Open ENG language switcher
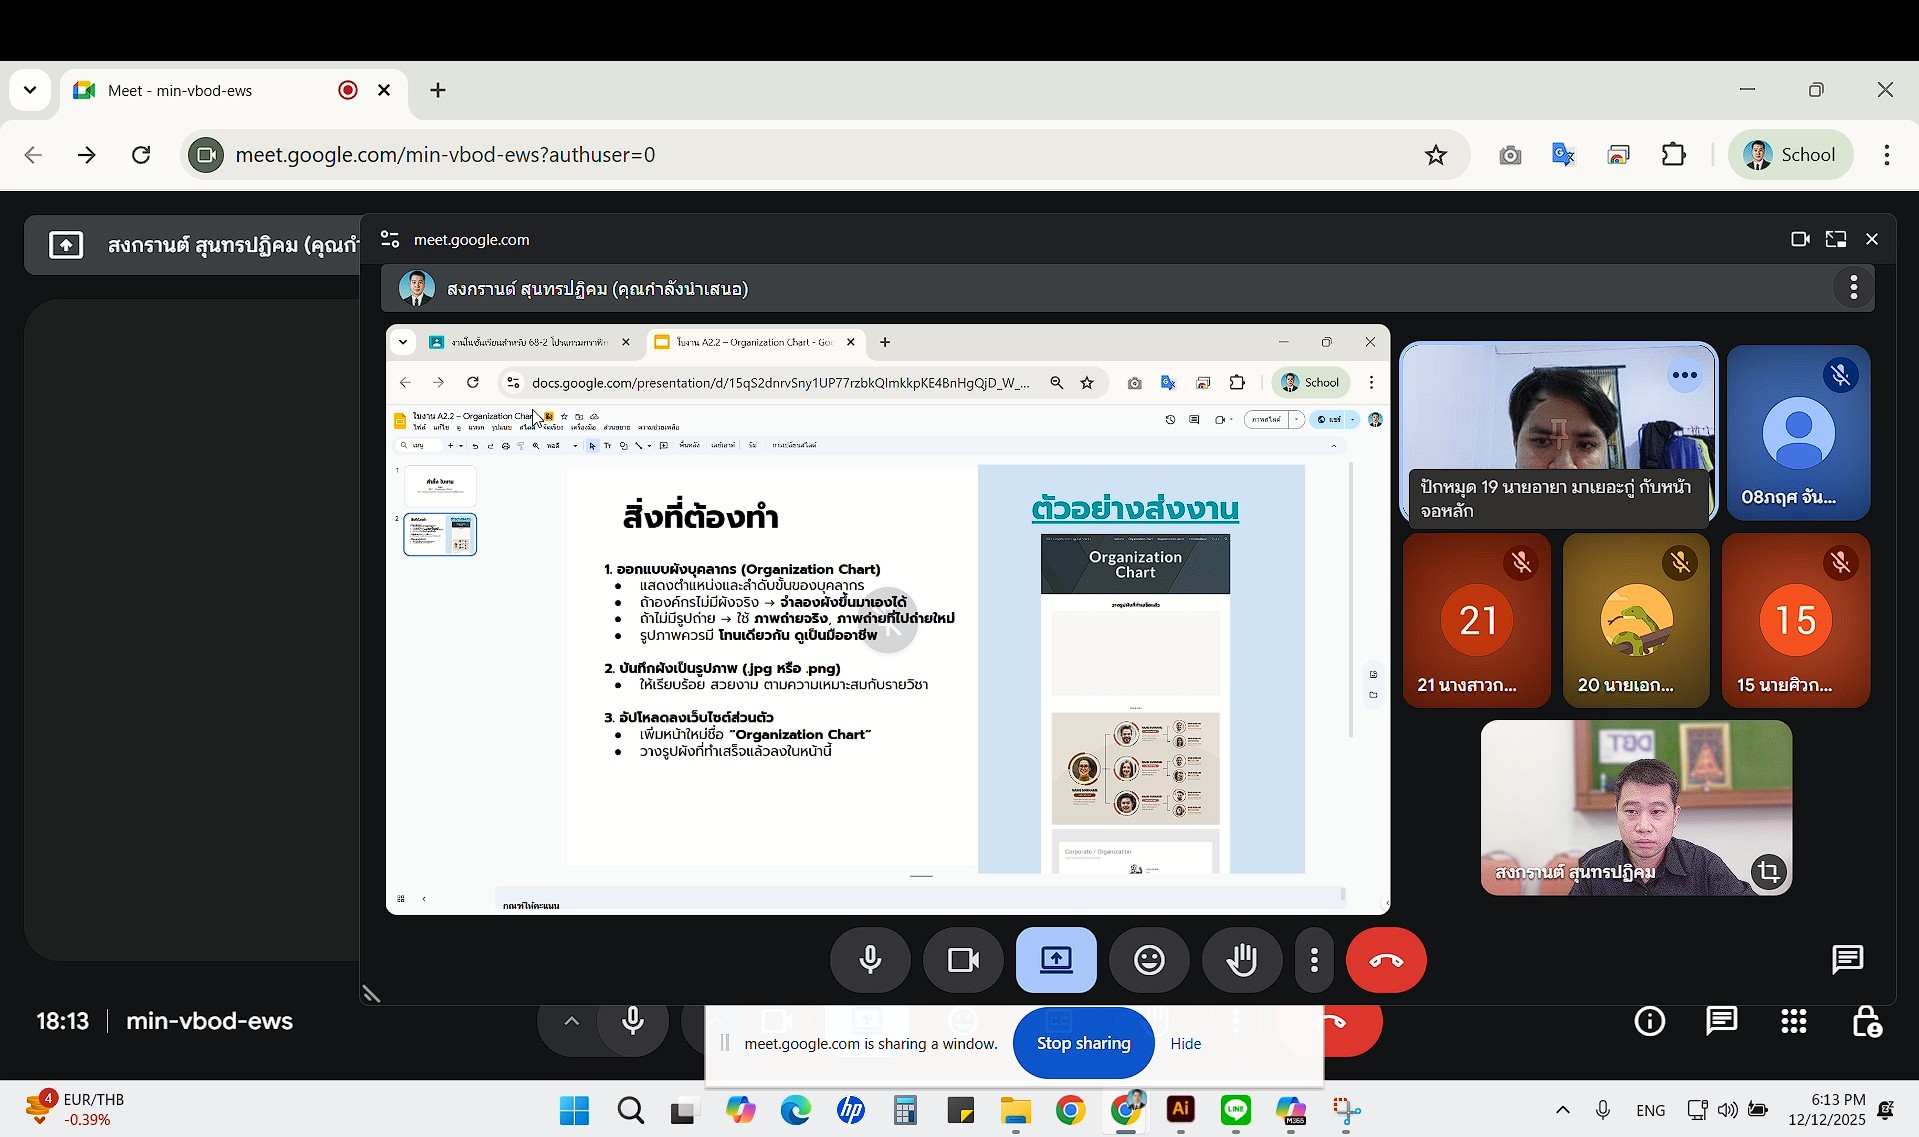 [1651, 1110]
